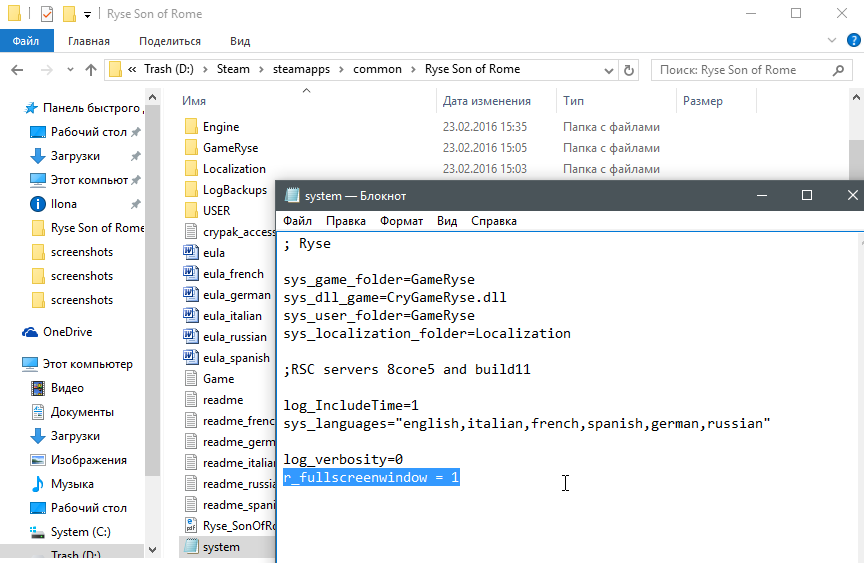The height and width of the screenshot is (563, 864).
Task: Sort files by Тип column header
Action: coord(574,101)
